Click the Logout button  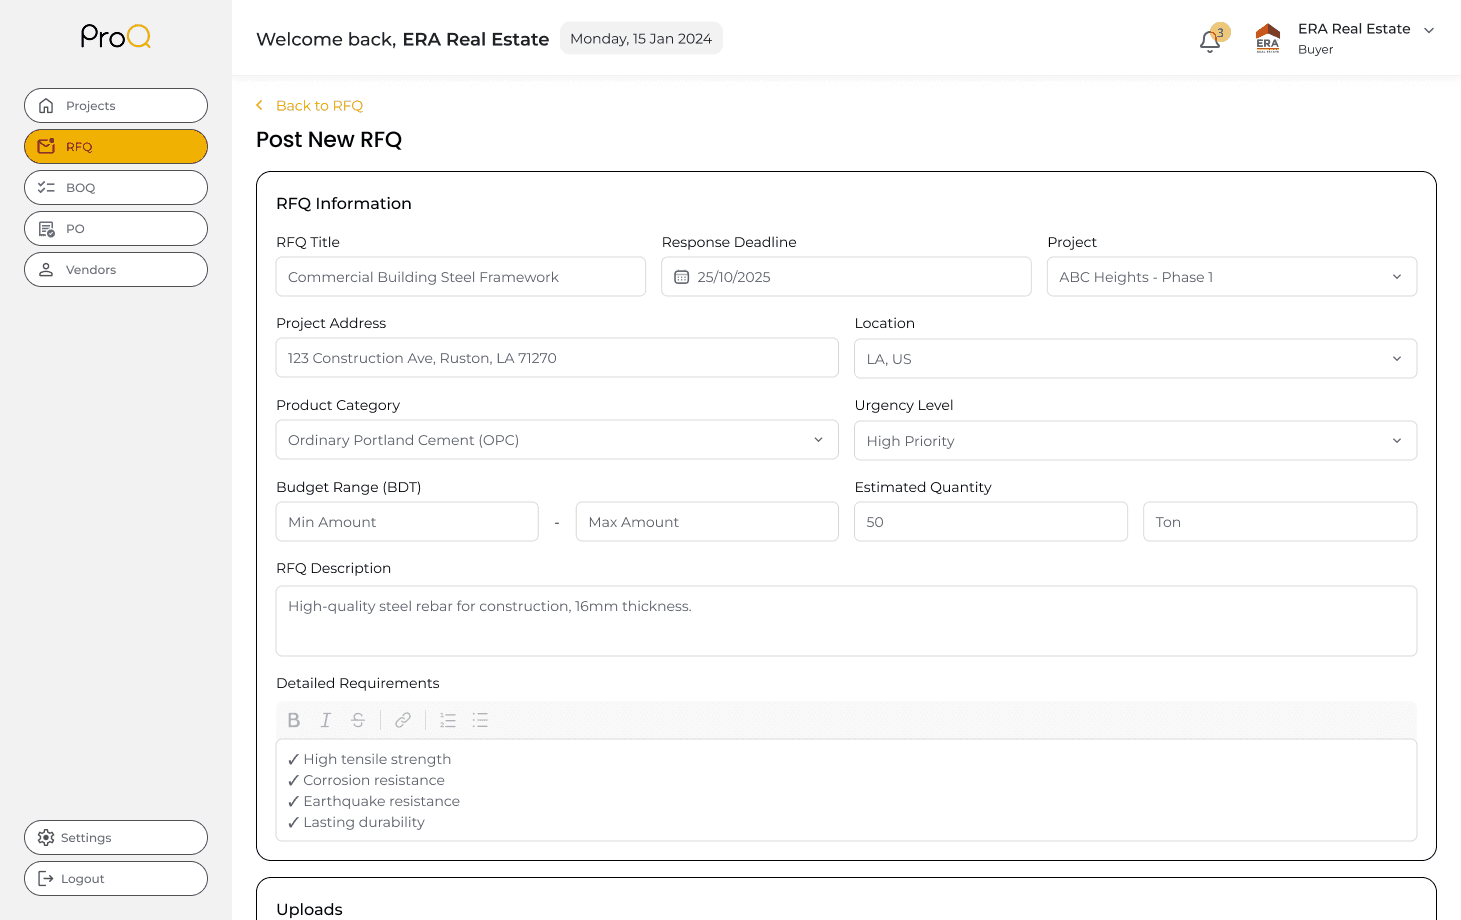coord(116,879)
